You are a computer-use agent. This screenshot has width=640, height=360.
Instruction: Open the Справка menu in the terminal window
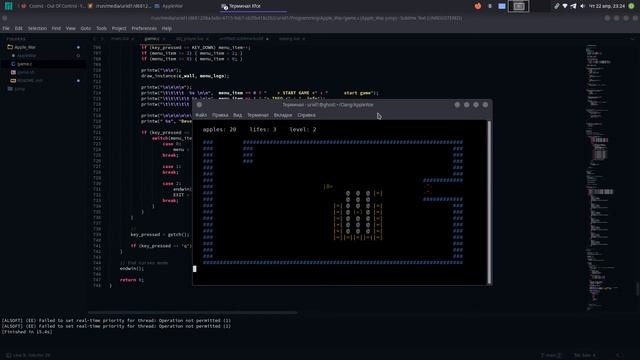point(306,115)
